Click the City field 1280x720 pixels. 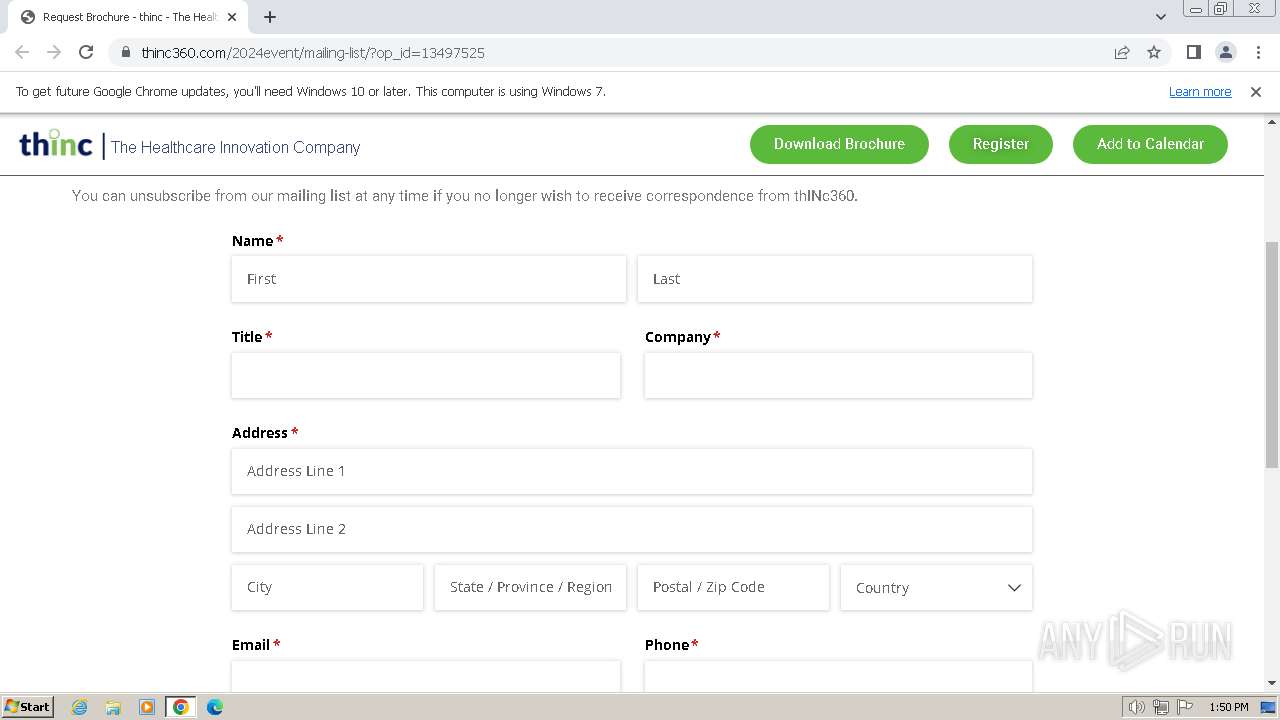point(328,587)
